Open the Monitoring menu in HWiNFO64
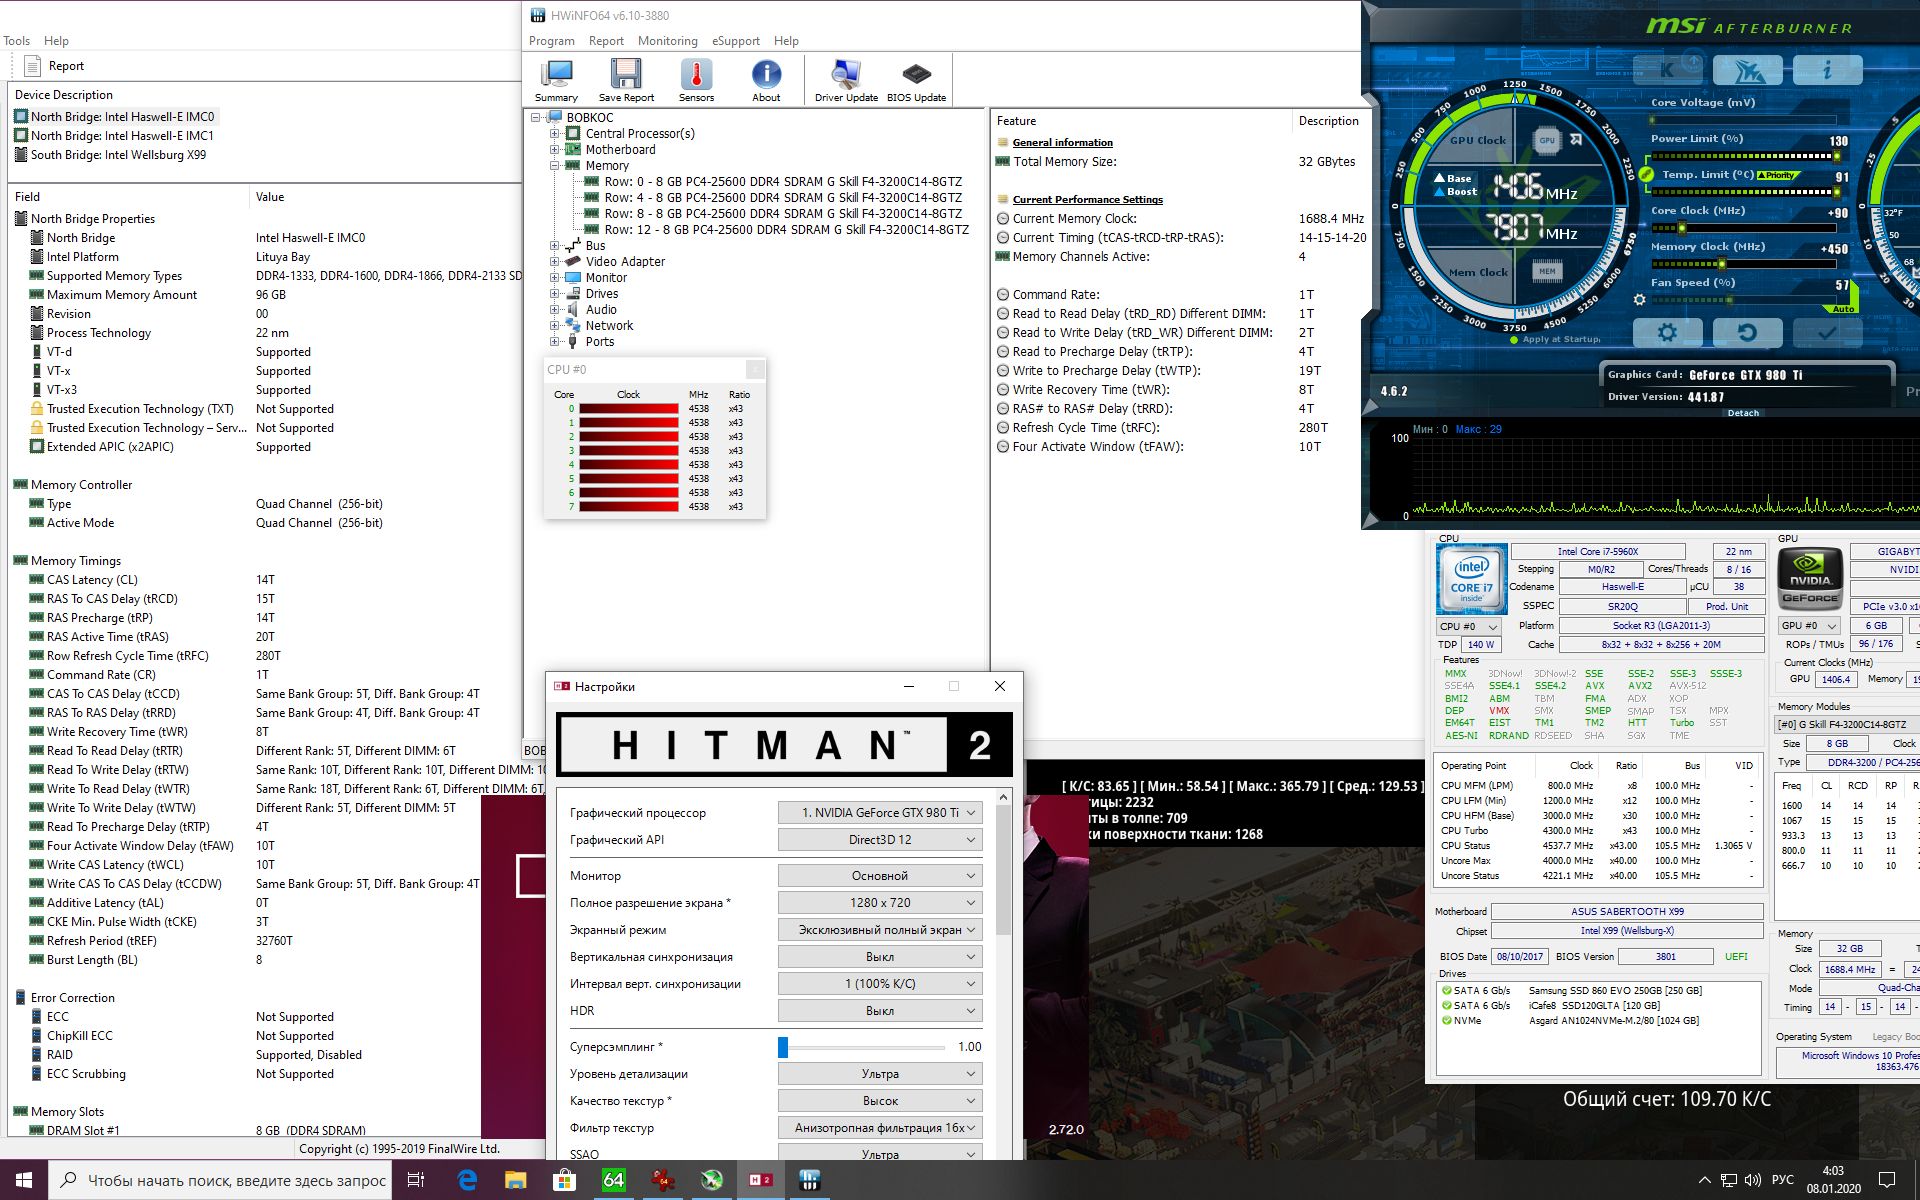Screen dimensions: 1920x1200 click(667, 41)
